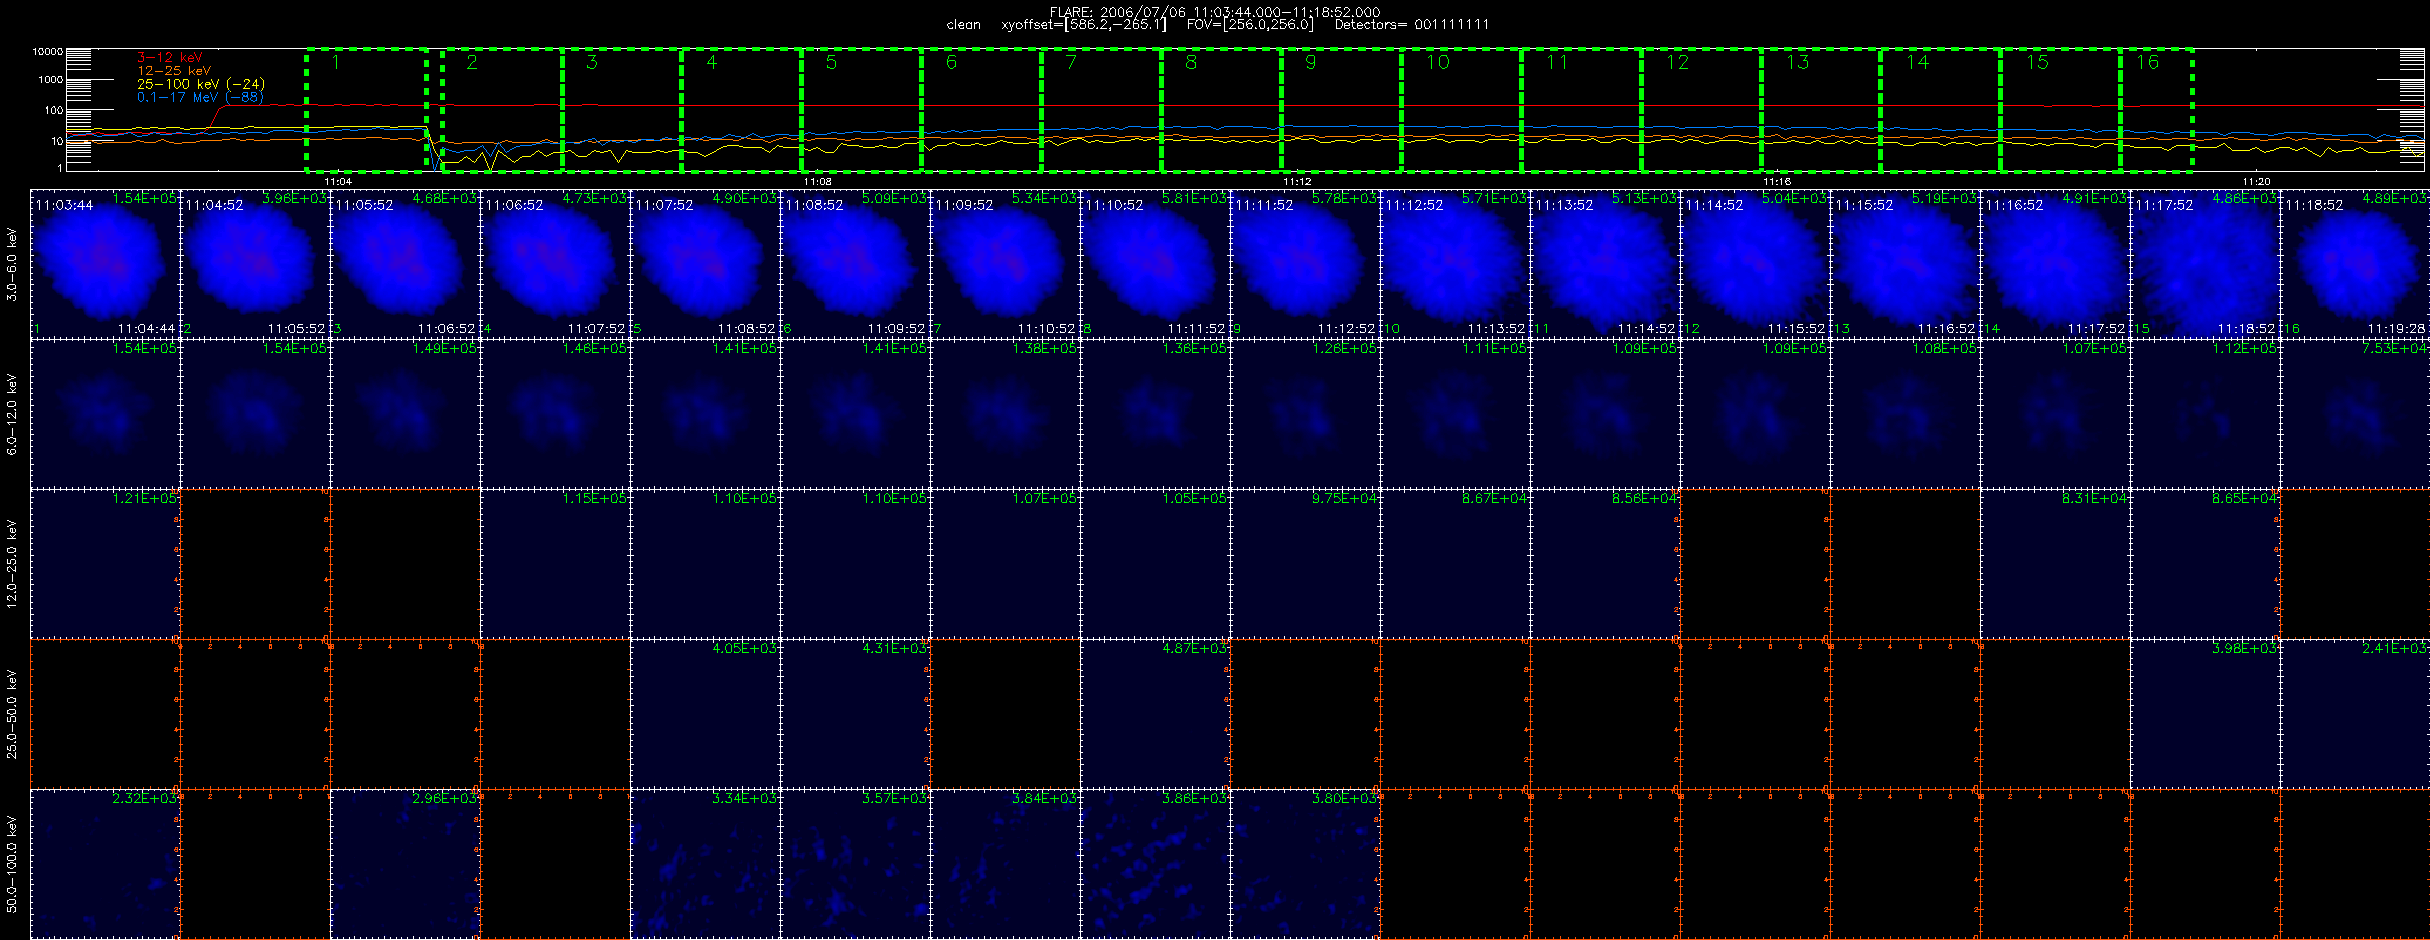Screen dimensions: 2430x940
Task: Click the yellow '25-100 keV (-24)' legend entry
Action: click(201, 84)
